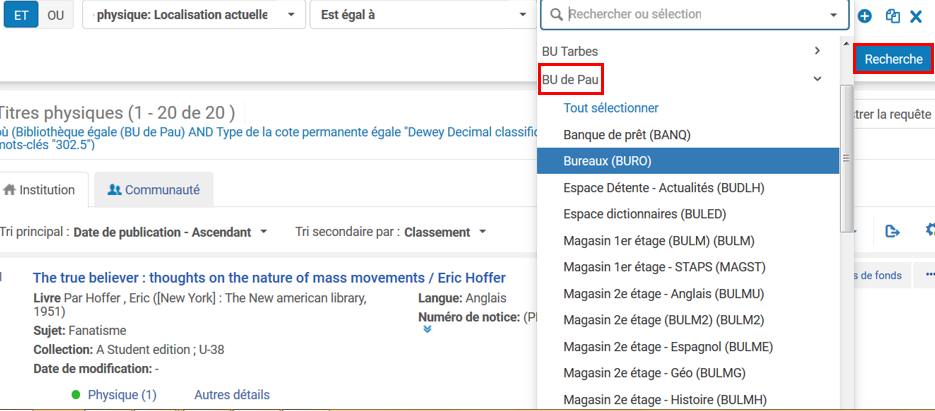Collapse the BU de Pau group

[817, 78]
